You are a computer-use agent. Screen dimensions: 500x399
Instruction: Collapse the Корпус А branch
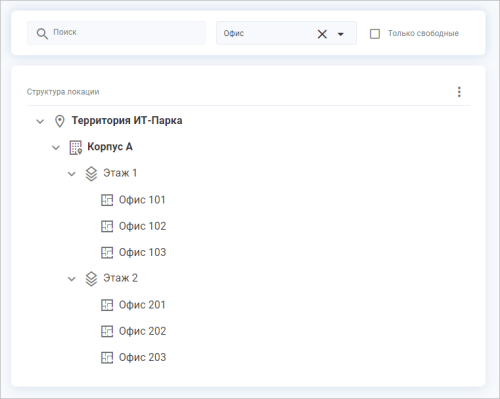pos(56,148)
